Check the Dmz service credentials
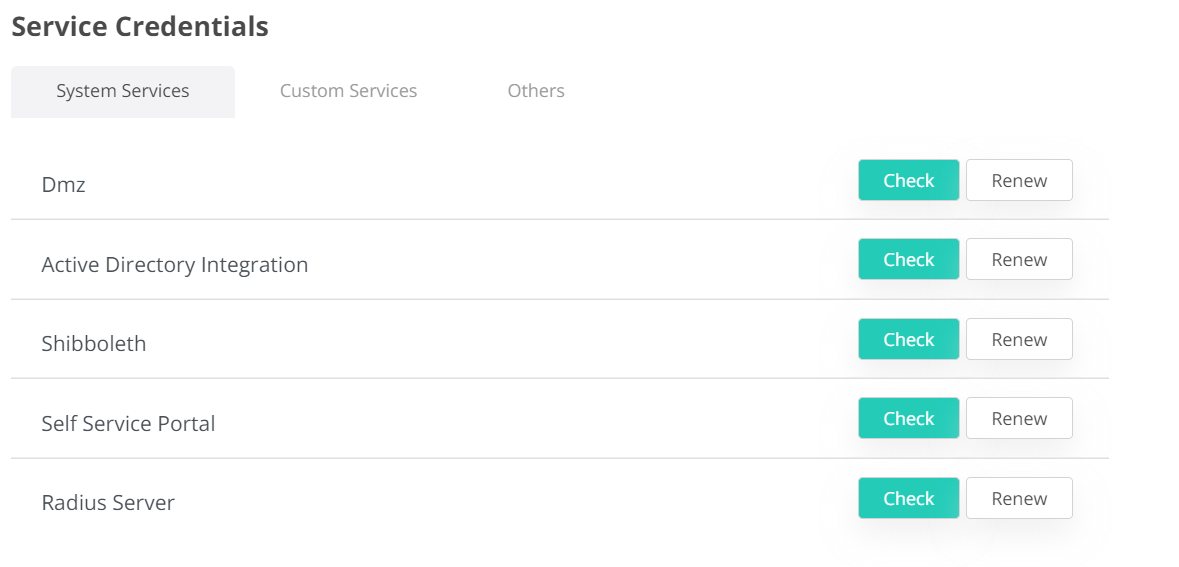The image size is (1179, 567). click(x=908, y=181)
